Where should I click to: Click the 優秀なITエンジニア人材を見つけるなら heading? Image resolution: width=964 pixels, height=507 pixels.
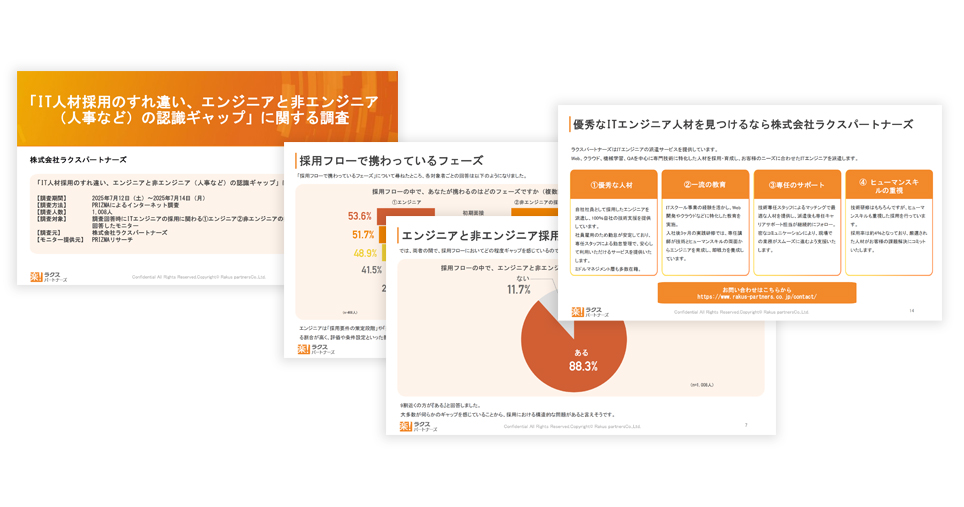click(x=743, y=125)
